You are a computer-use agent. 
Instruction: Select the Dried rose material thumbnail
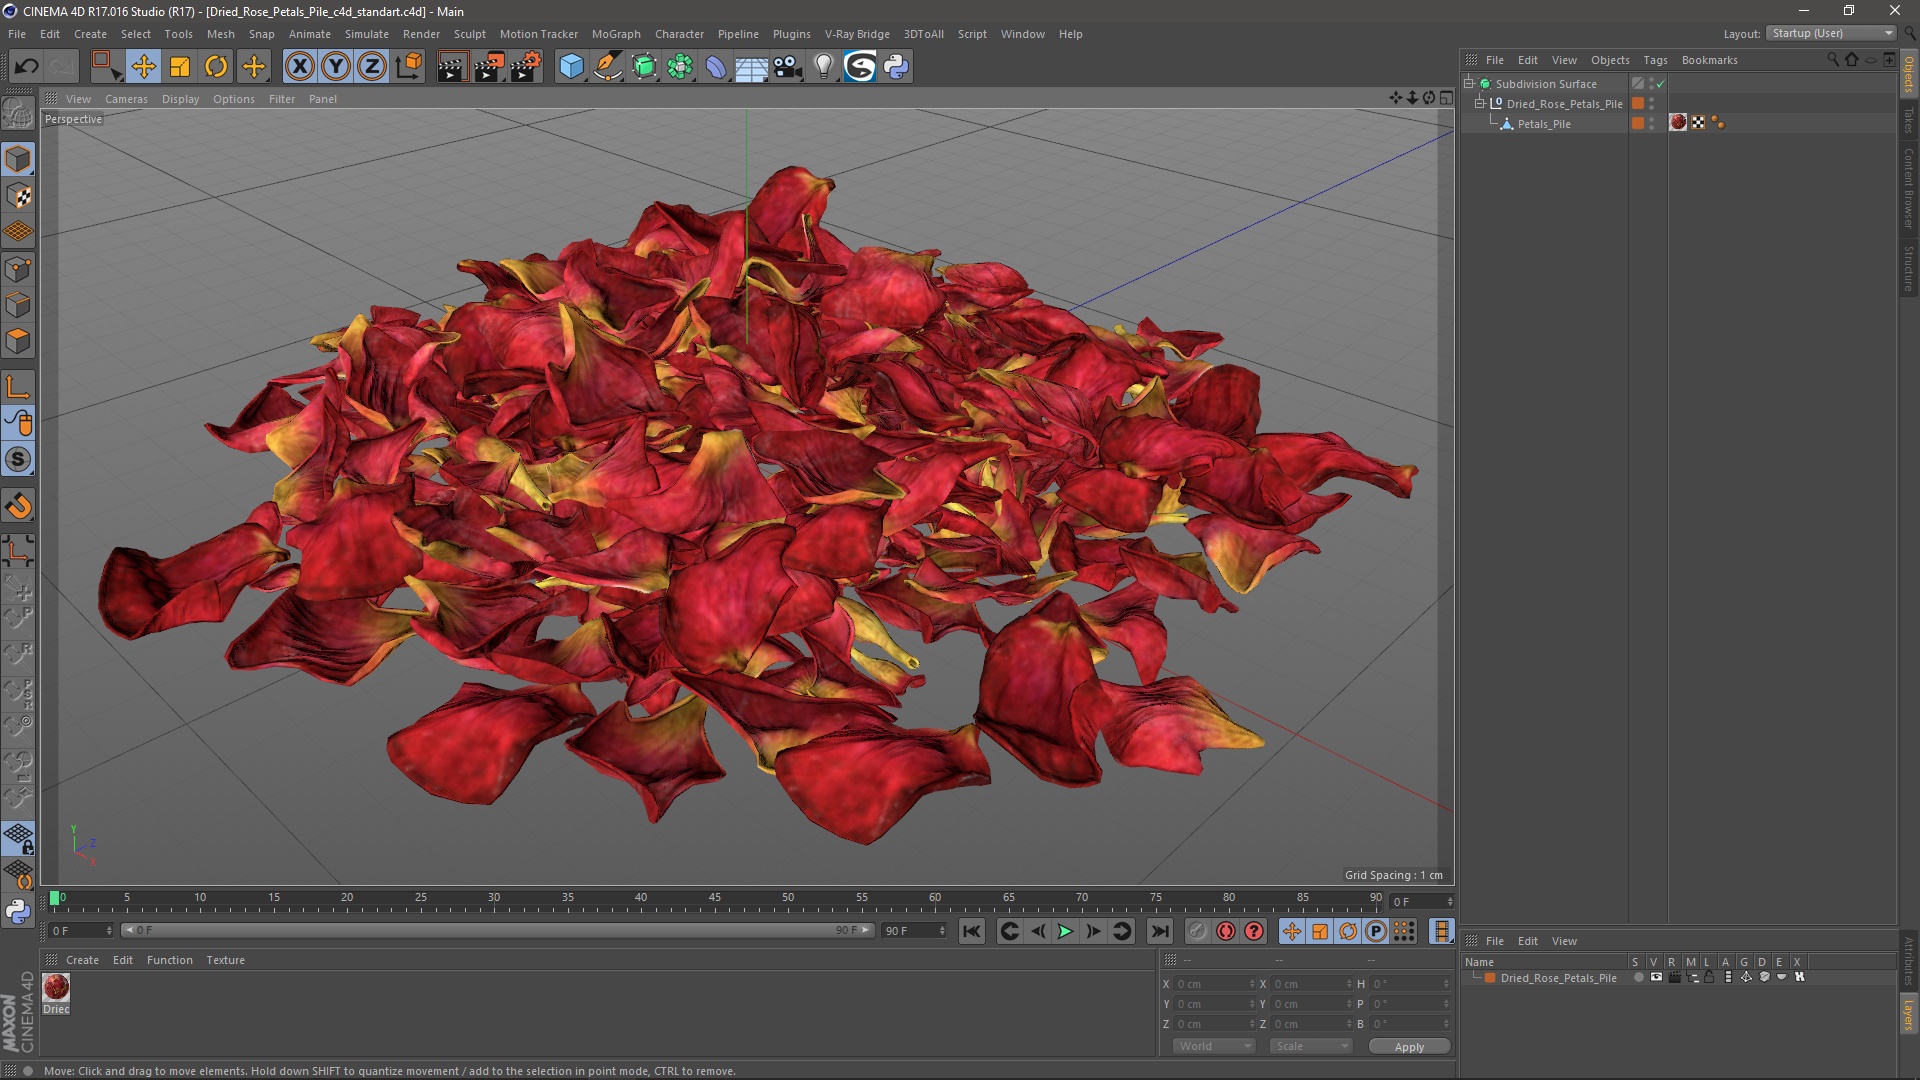coord(56,988)
